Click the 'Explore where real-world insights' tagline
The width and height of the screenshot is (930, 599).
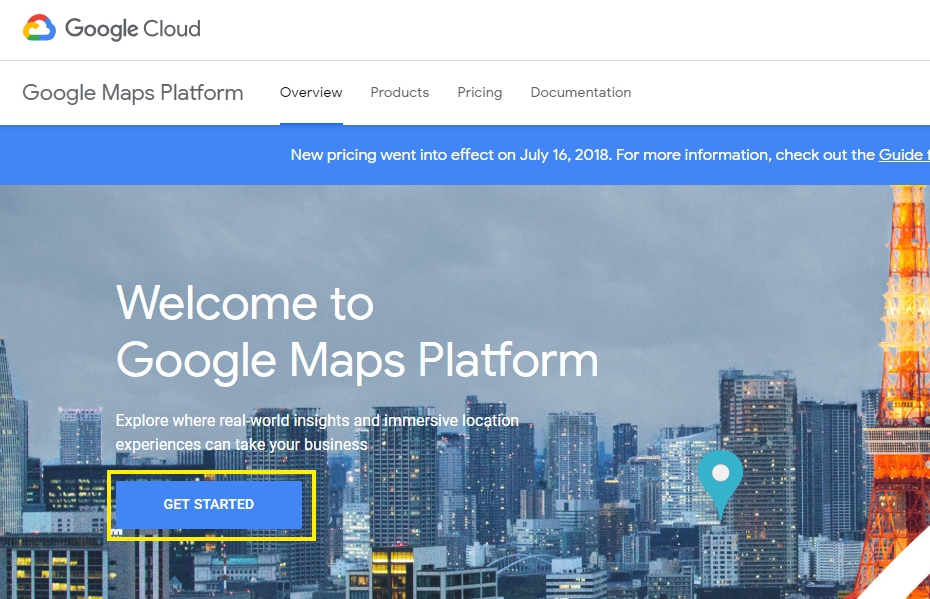coord(317,432)
